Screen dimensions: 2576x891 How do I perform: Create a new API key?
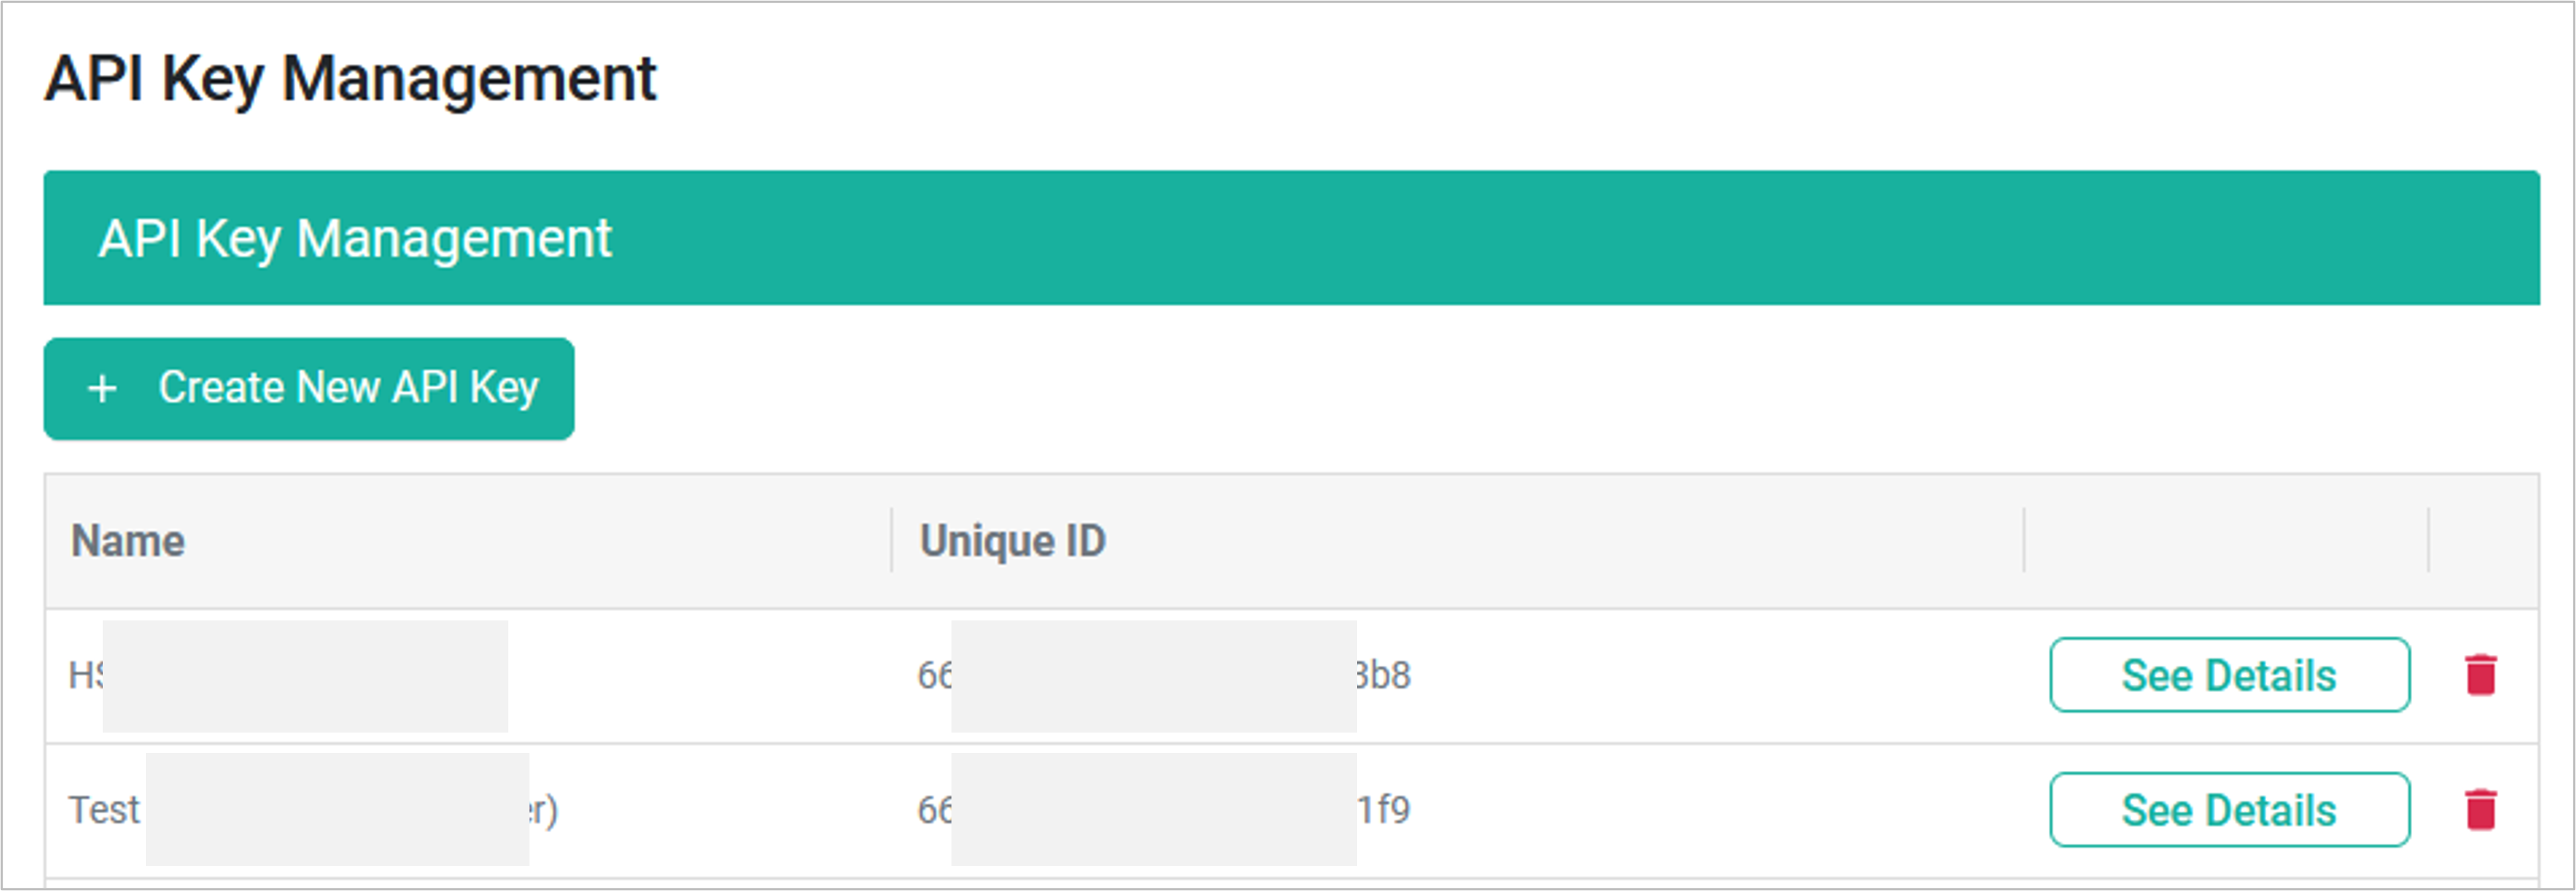click(x=309, y=389)
